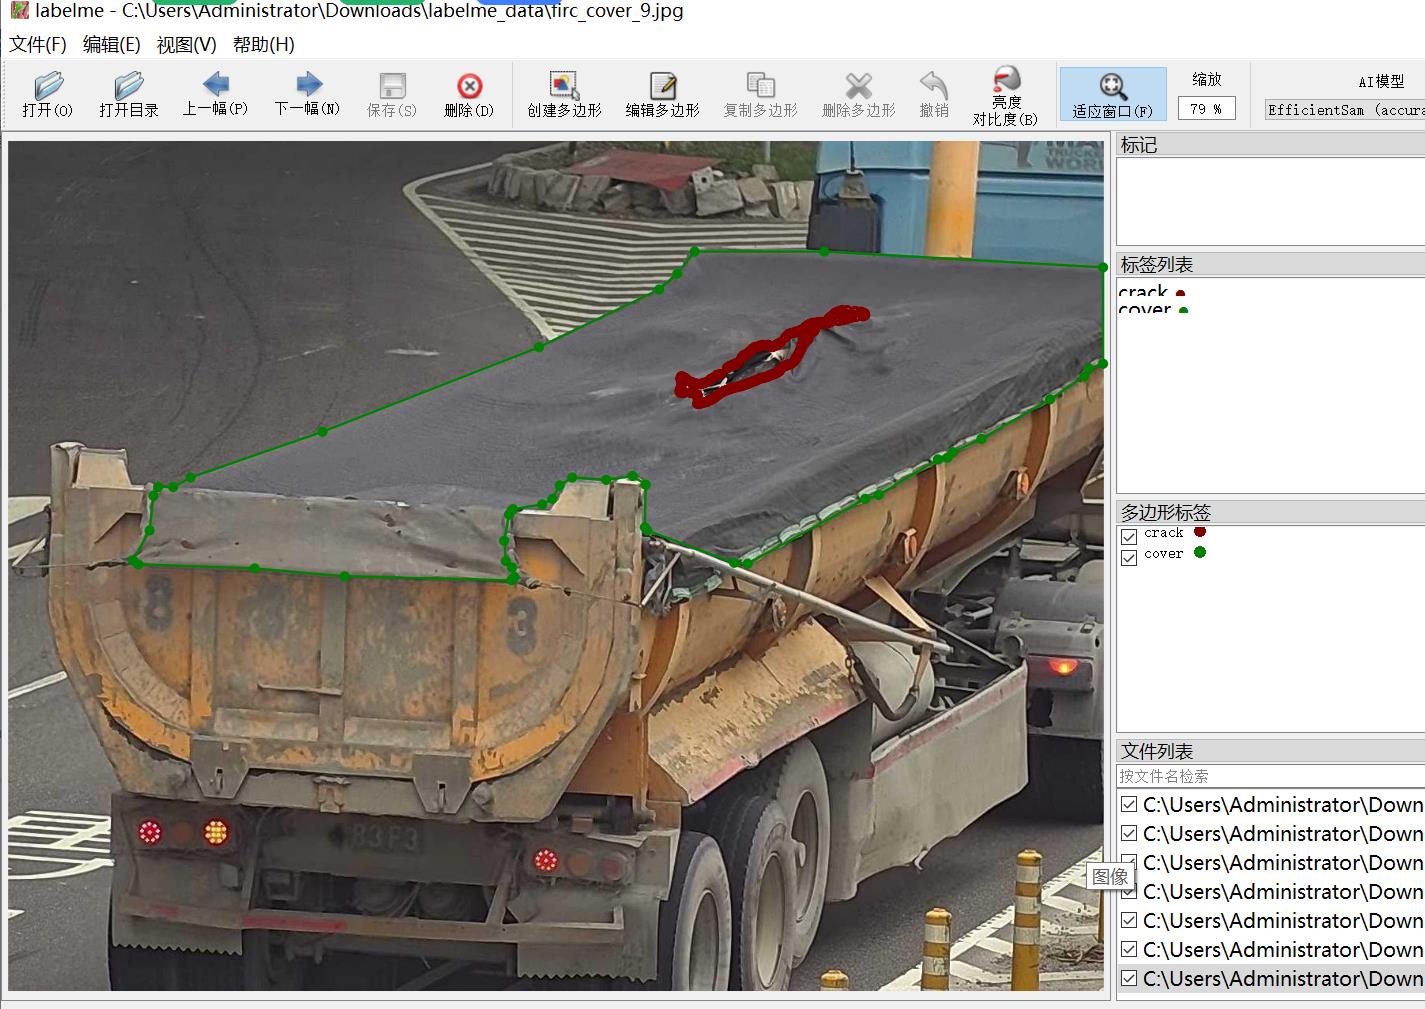
Task: Open the 文件(F) menu
Action: 38,45
